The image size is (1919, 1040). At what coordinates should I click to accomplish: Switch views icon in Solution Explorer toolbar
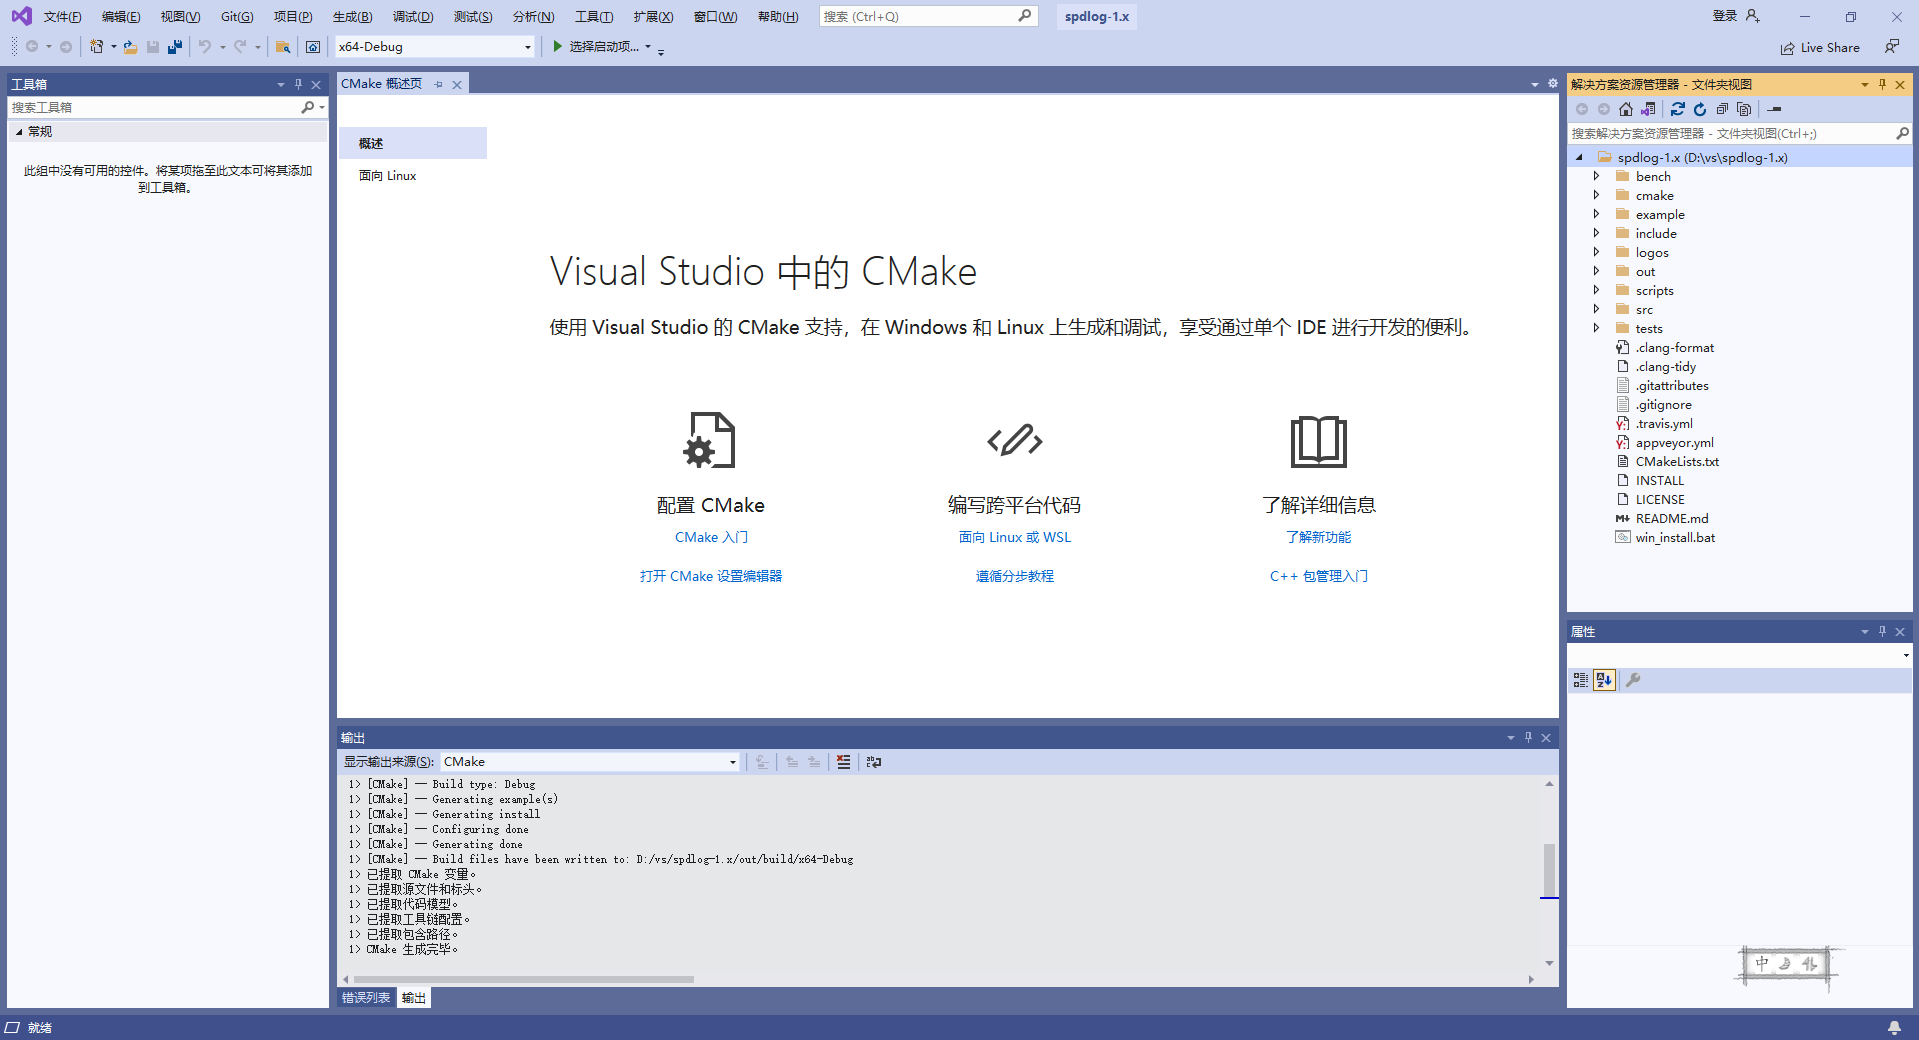click(1648, 109)
